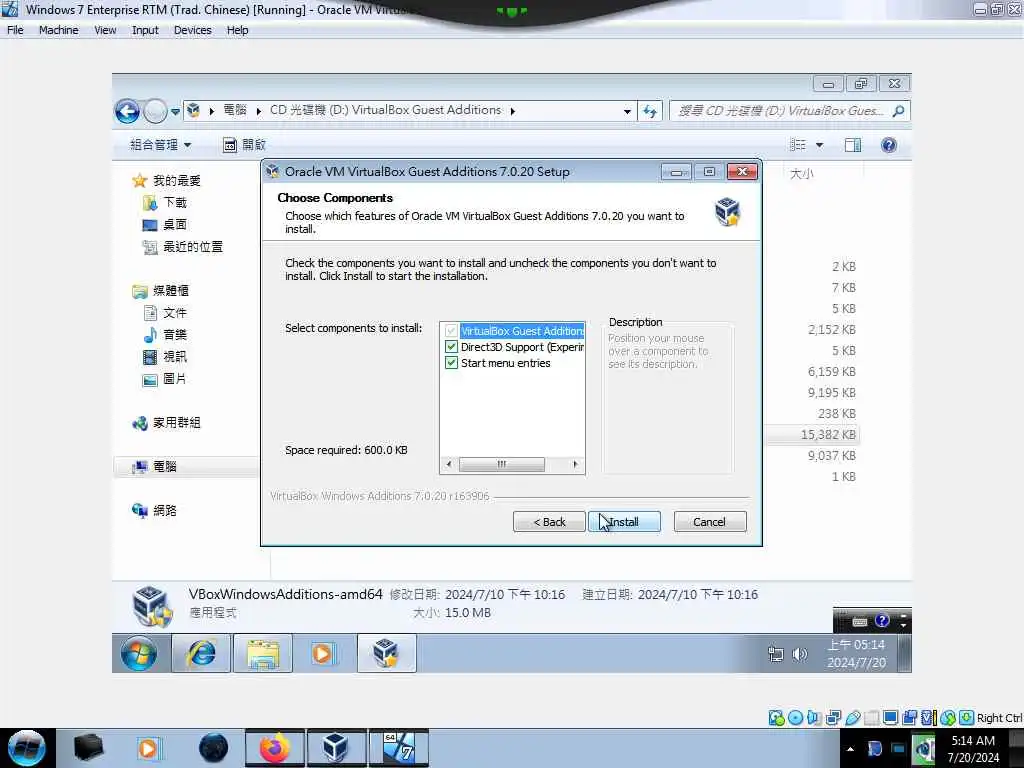1024x768 pixels.
Task: Open File Explorer from guest taskbar
Action: (263, 653)
